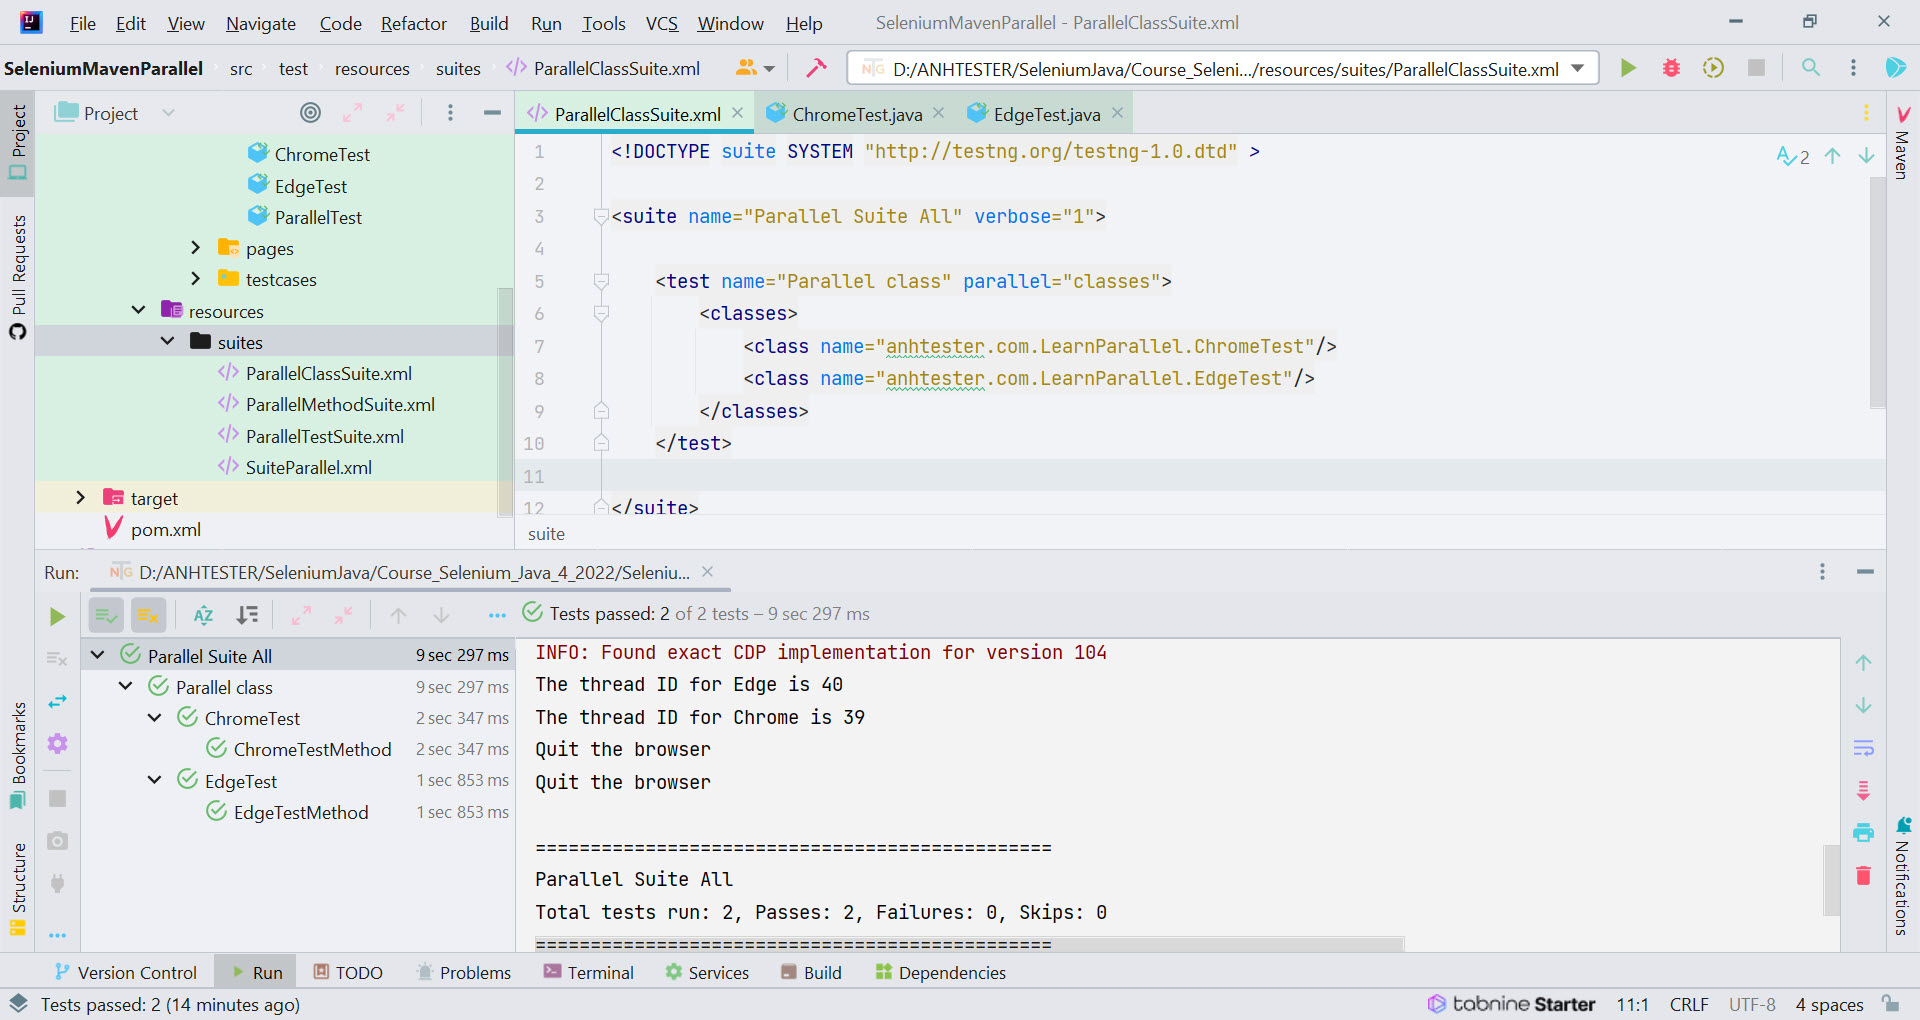Jump to previous highlighted error arrow
The image size is (1920, 1020).
(1832, 156)
